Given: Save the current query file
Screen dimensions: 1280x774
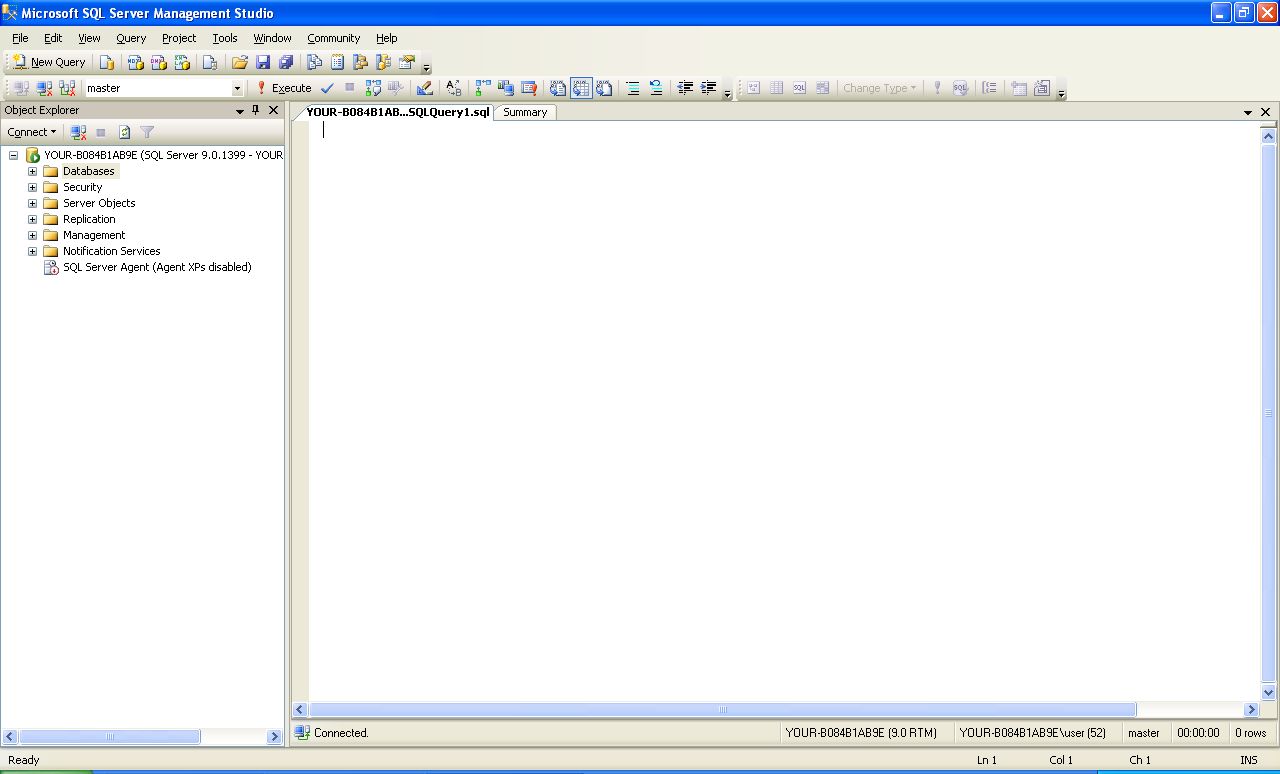Looking at the screenshot, I should pos(263,62).
